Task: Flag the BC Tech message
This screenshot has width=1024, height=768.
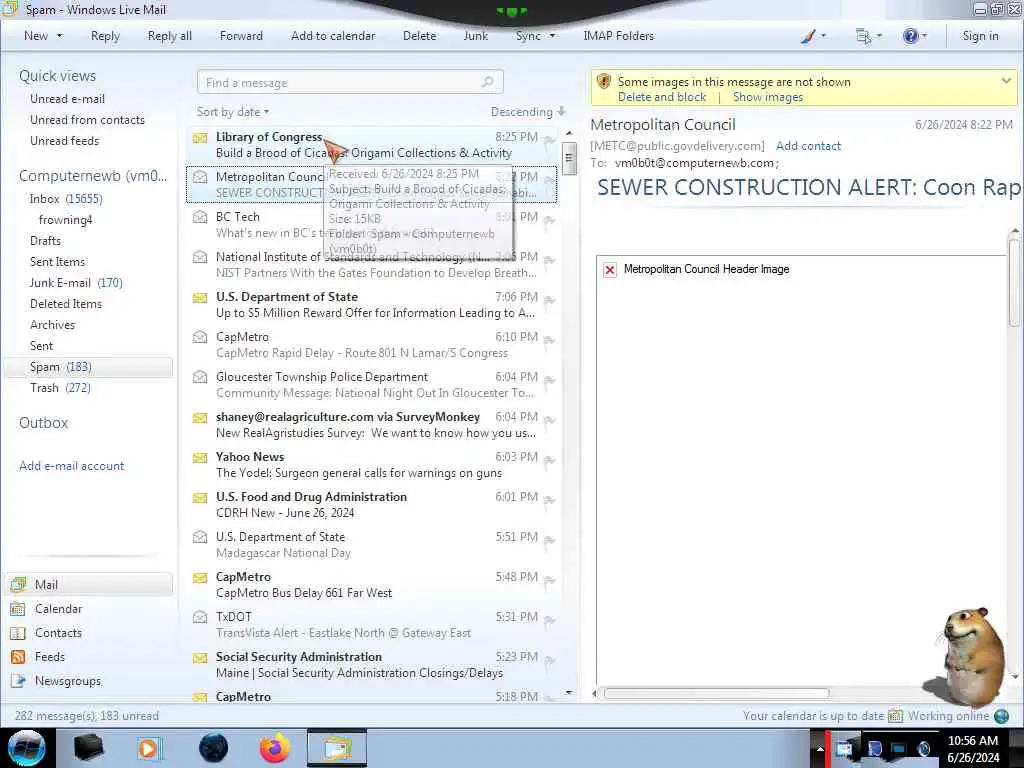Action: [549, 220]
